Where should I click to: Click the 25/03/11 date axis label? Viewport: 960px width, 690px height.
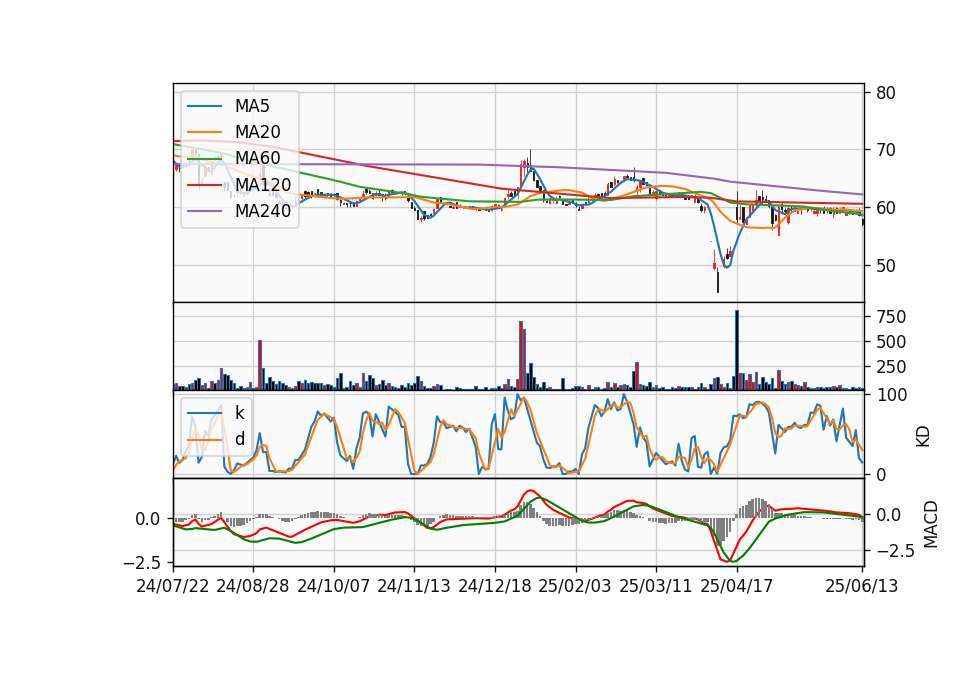pos(656,586)
